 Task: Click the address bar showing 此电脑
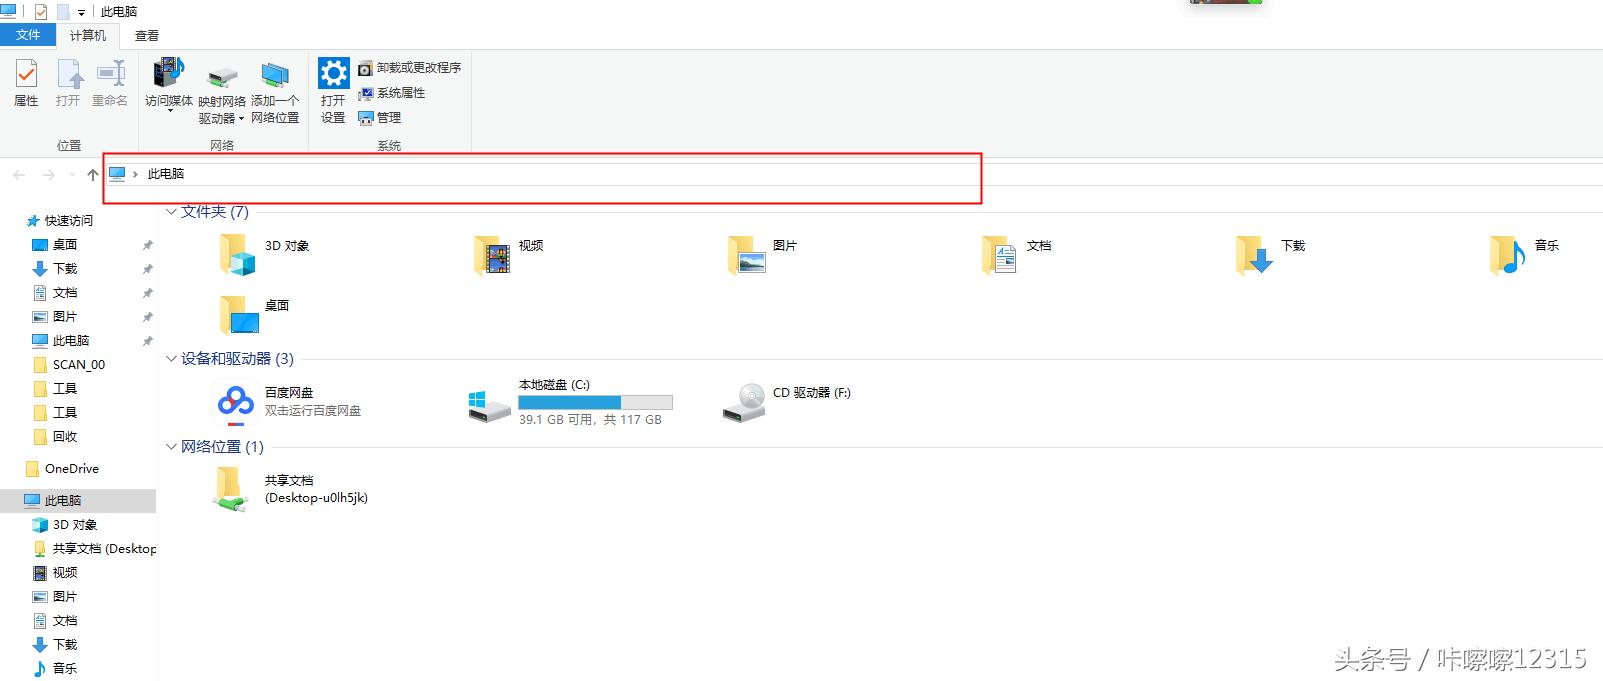[543, 174]
